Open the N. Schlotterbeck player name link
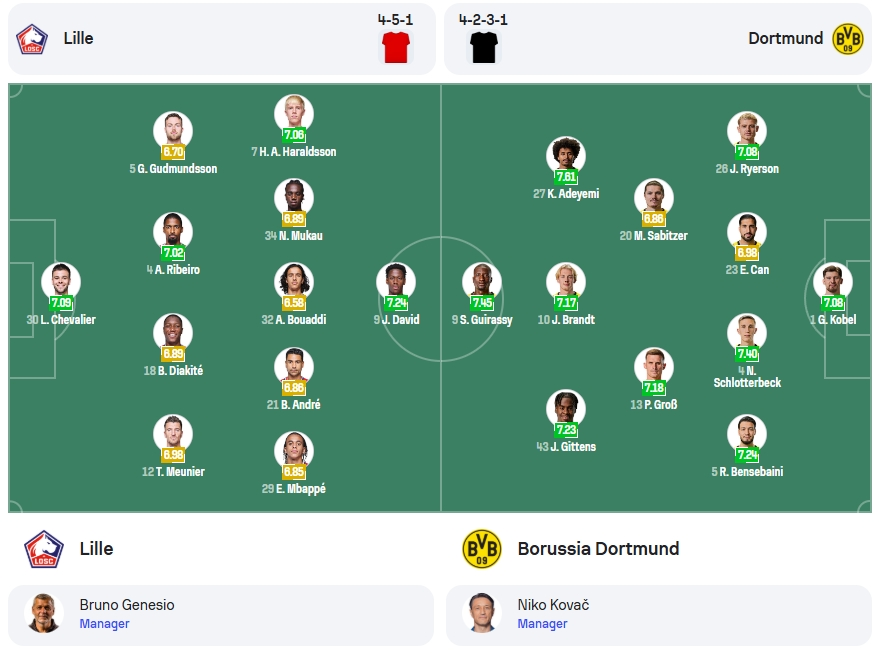 coord(747,377)
